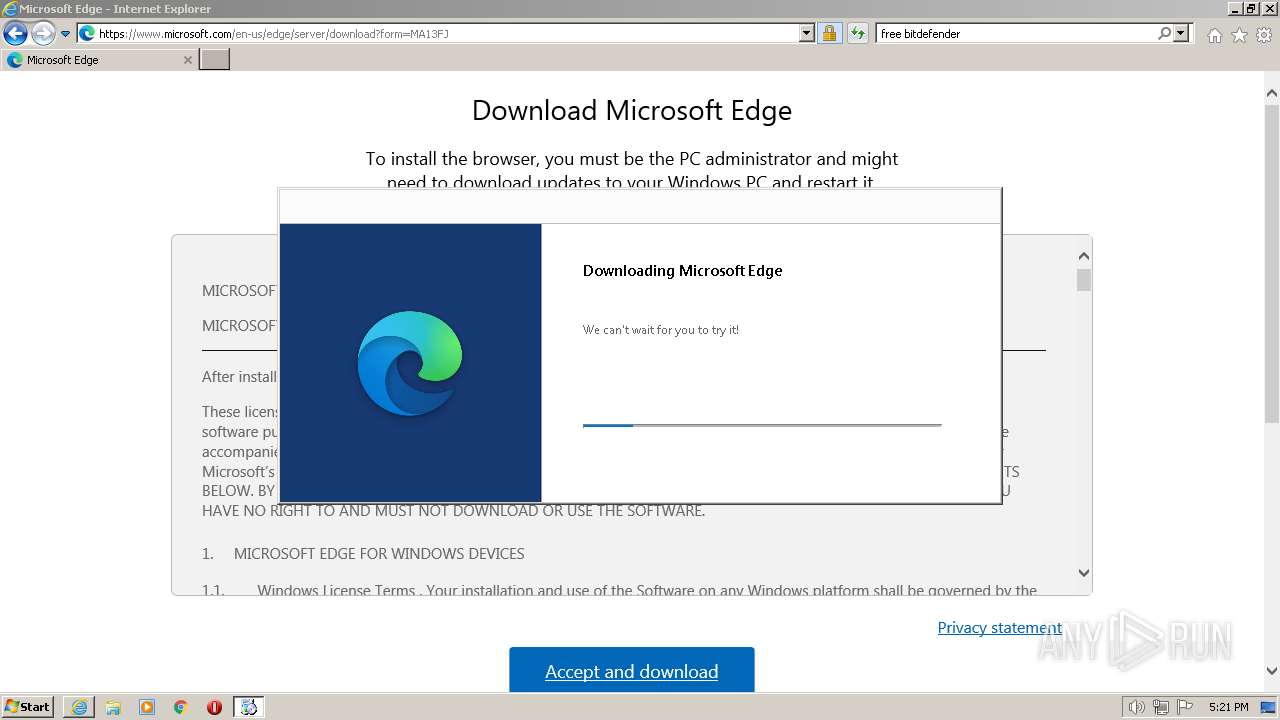Open the Windows Start button
The width and height of the screenshot is (1280, 720).
pyautogui.click(x=28, y=706)
